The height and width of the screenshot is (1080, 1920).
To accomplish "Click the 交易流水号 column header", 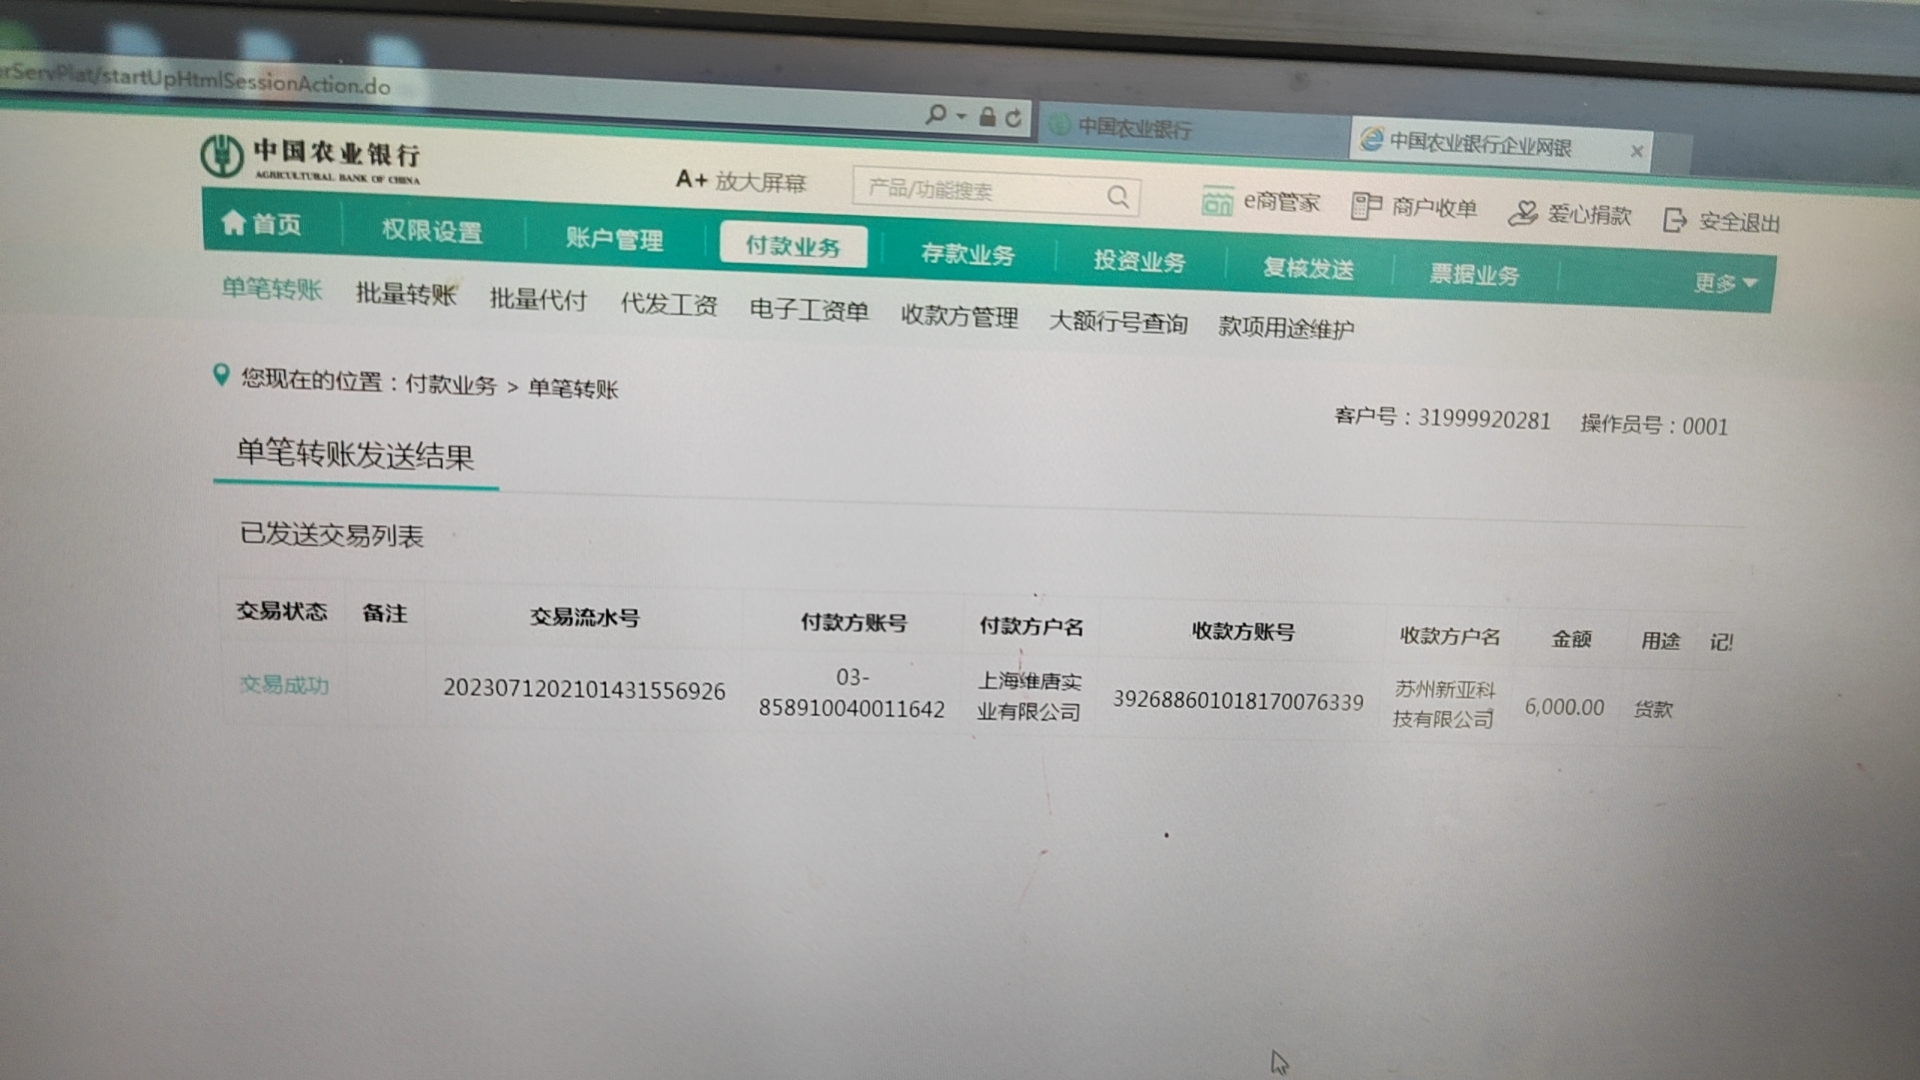I will 585,618.
